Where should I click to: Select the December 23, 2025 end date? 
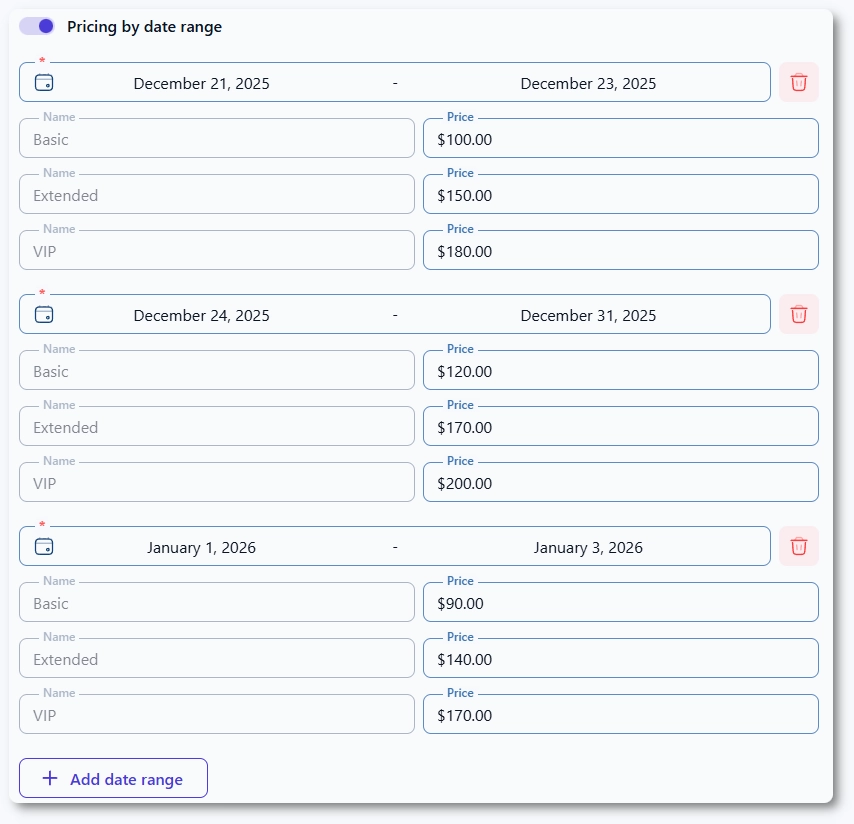[588, 84]
